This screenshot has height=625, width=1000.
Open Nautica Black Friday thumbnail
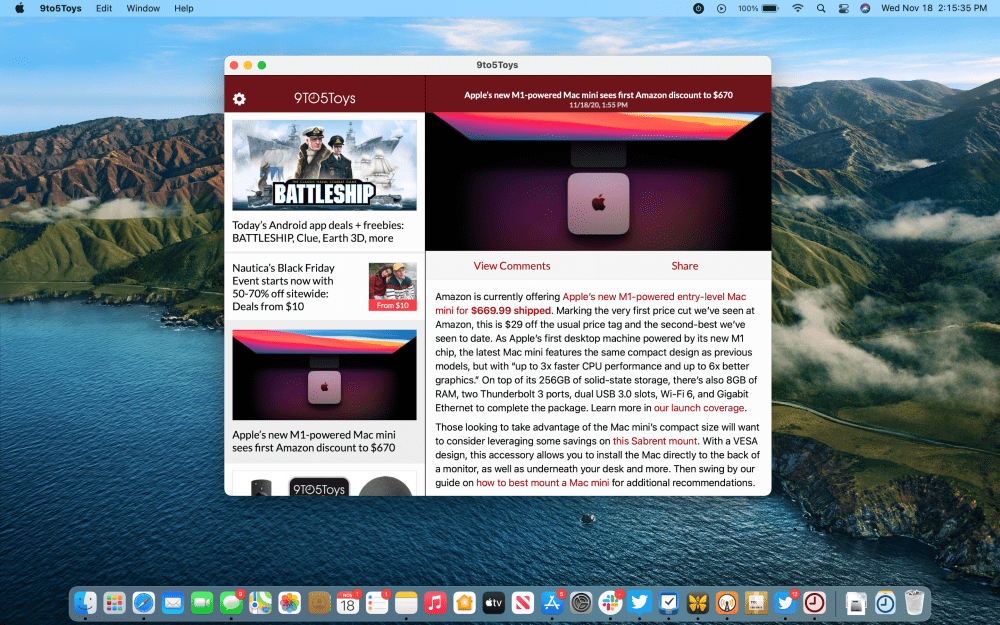click(392, 286)
